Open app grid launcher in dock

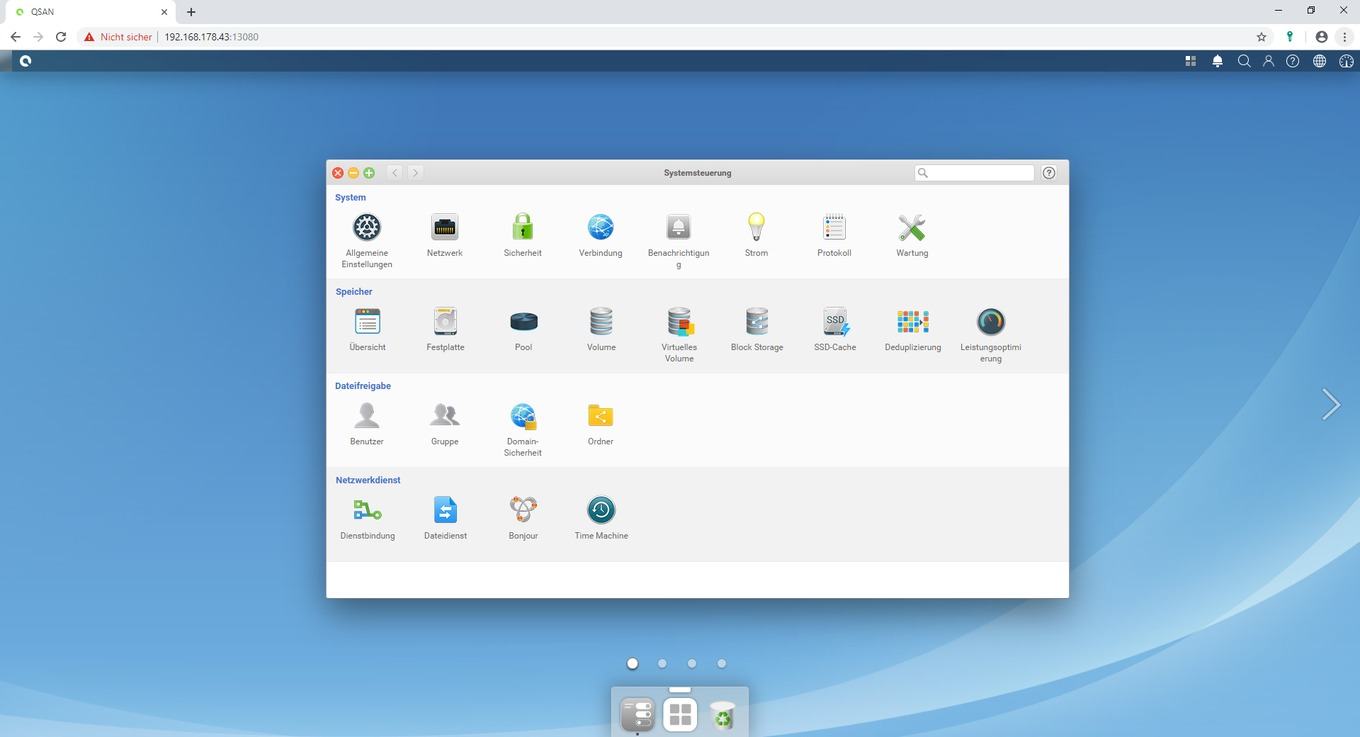pos(680,714)
